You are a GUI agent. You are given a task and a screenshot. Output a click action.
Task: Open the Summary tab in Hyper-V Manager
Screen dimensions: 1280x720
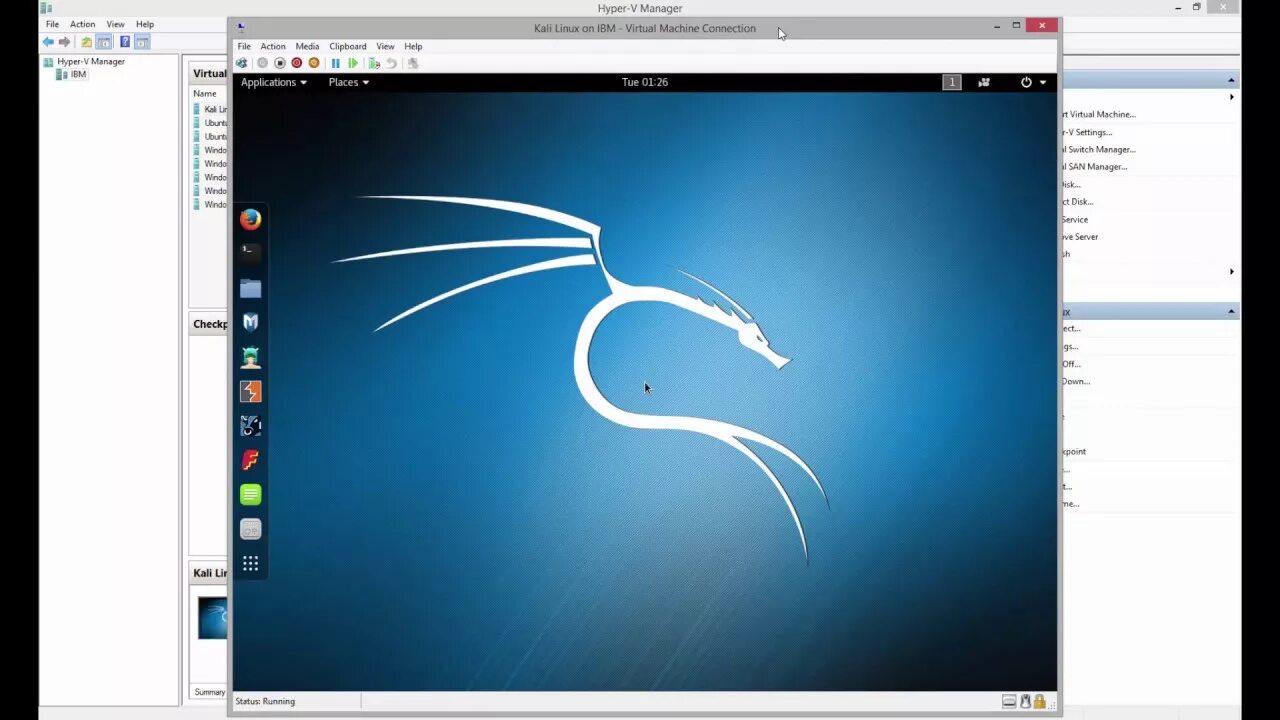click(x=210, y=692)
